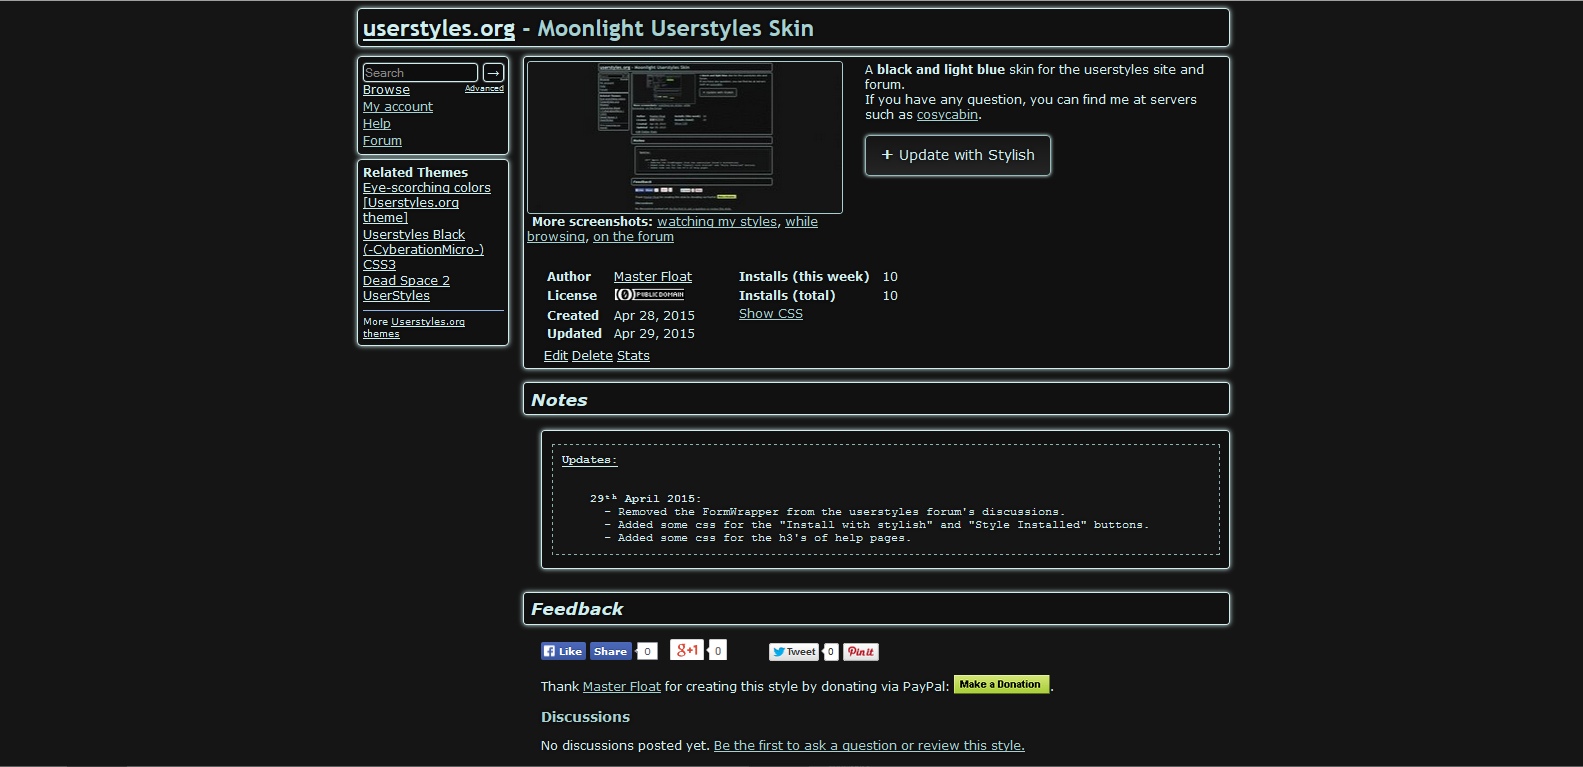Click the Pinterest Pin it button
The width and height of the screenshot is (1583, 767).
[861, 652]
